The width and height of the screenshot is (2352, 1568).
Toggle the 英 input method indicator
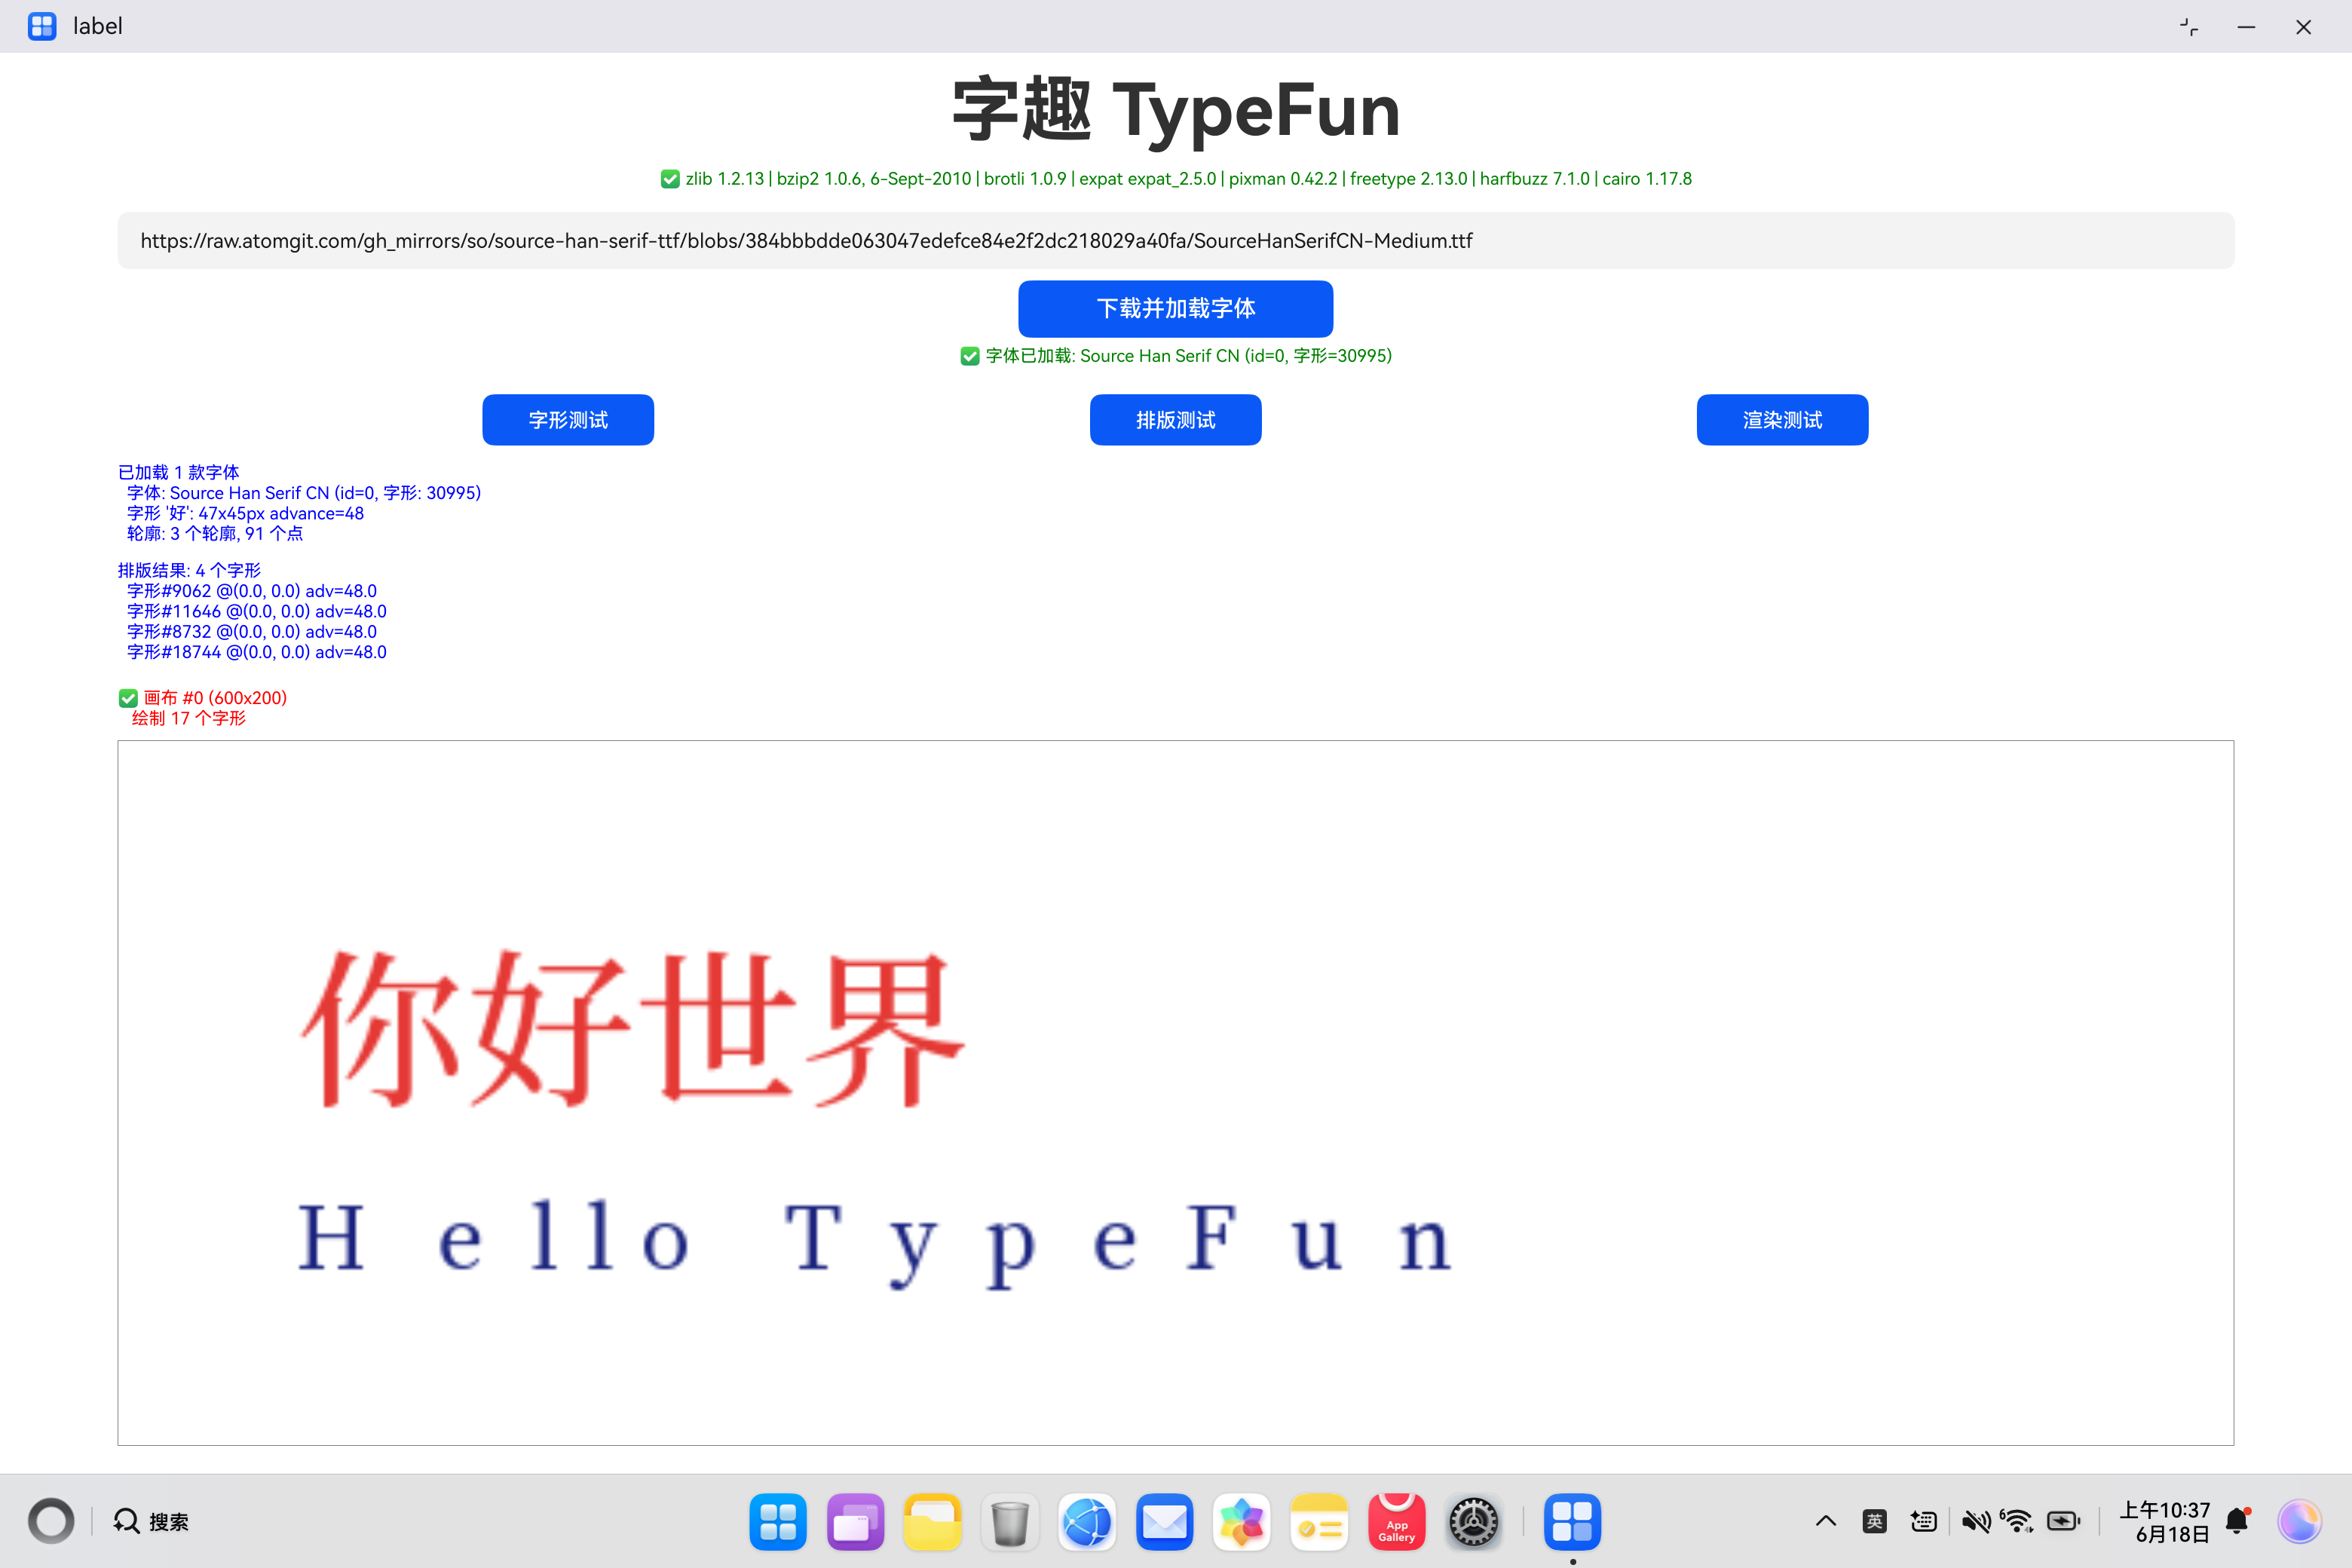(1874, 1521)
